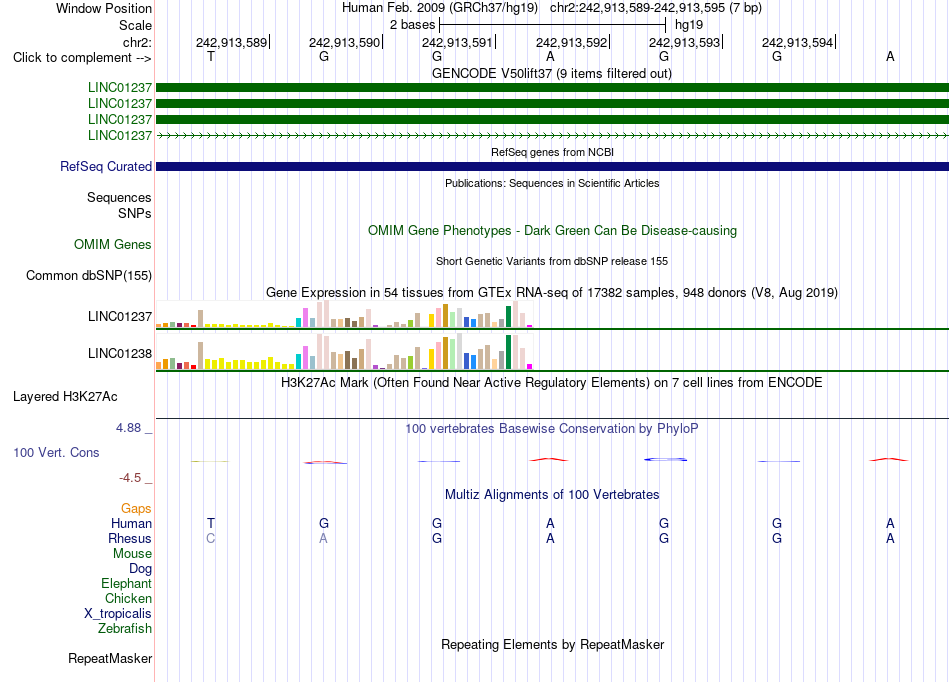Click the 'Click to complement -->' label
This screenshot has height=682, width=950.
click(x=82, y=58)
